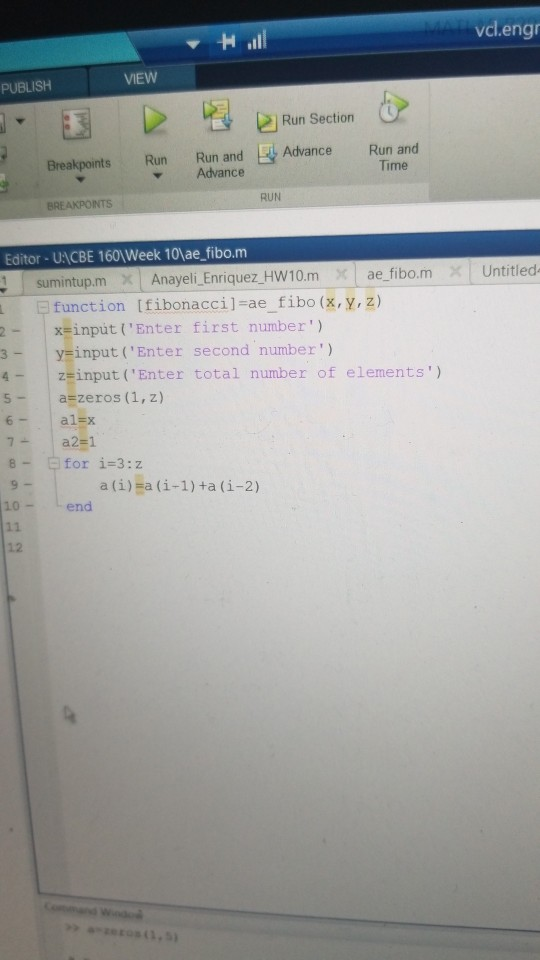
Task: Click the connection icon beside signal bars
Action: [x=227, y=42]
